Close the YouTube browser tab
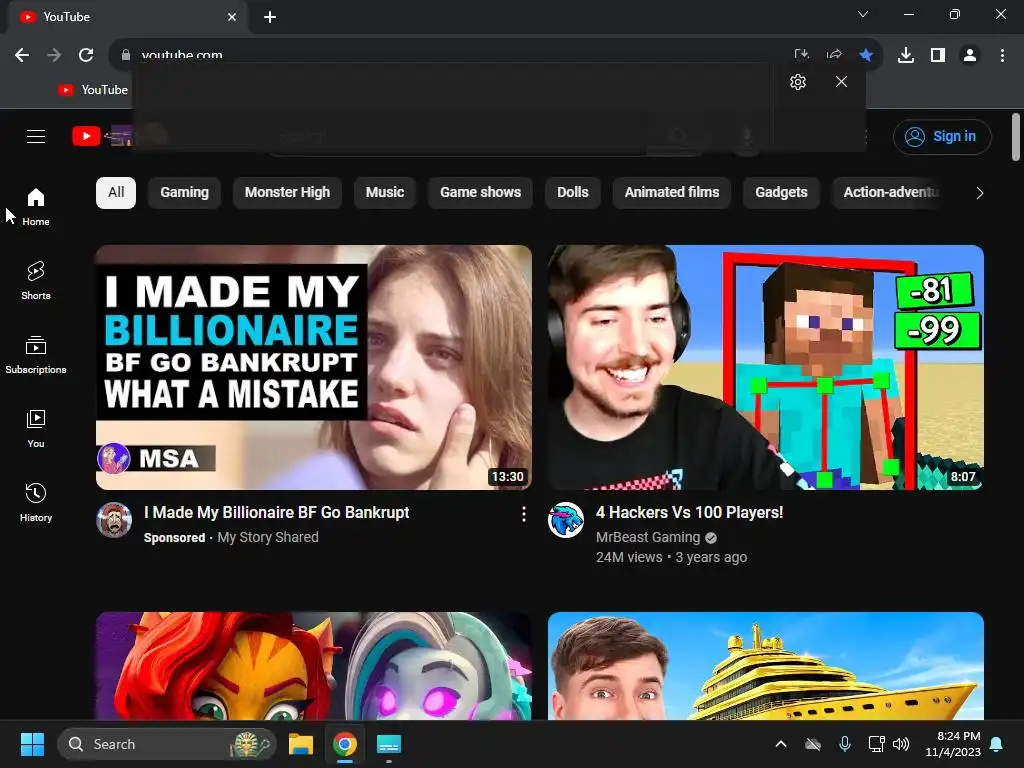 232,17
